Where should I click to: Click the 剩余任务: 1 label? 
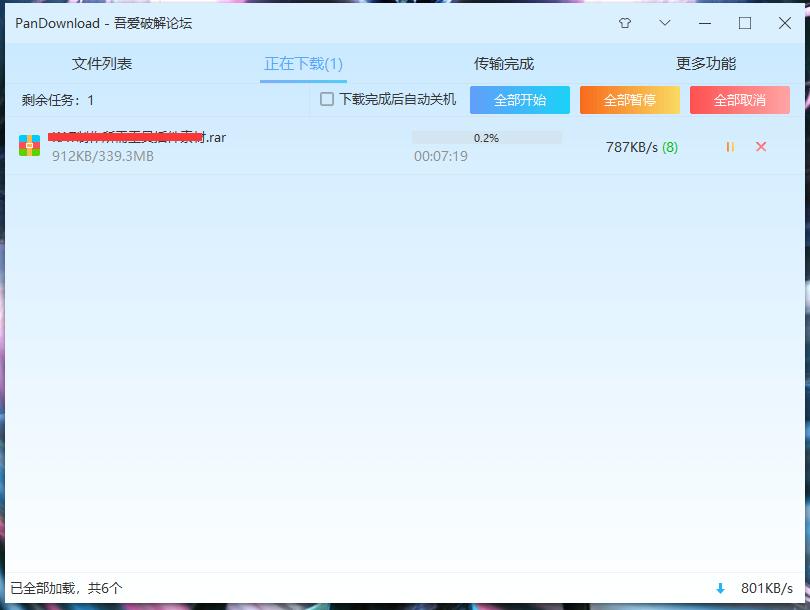(x=58, y=100)
